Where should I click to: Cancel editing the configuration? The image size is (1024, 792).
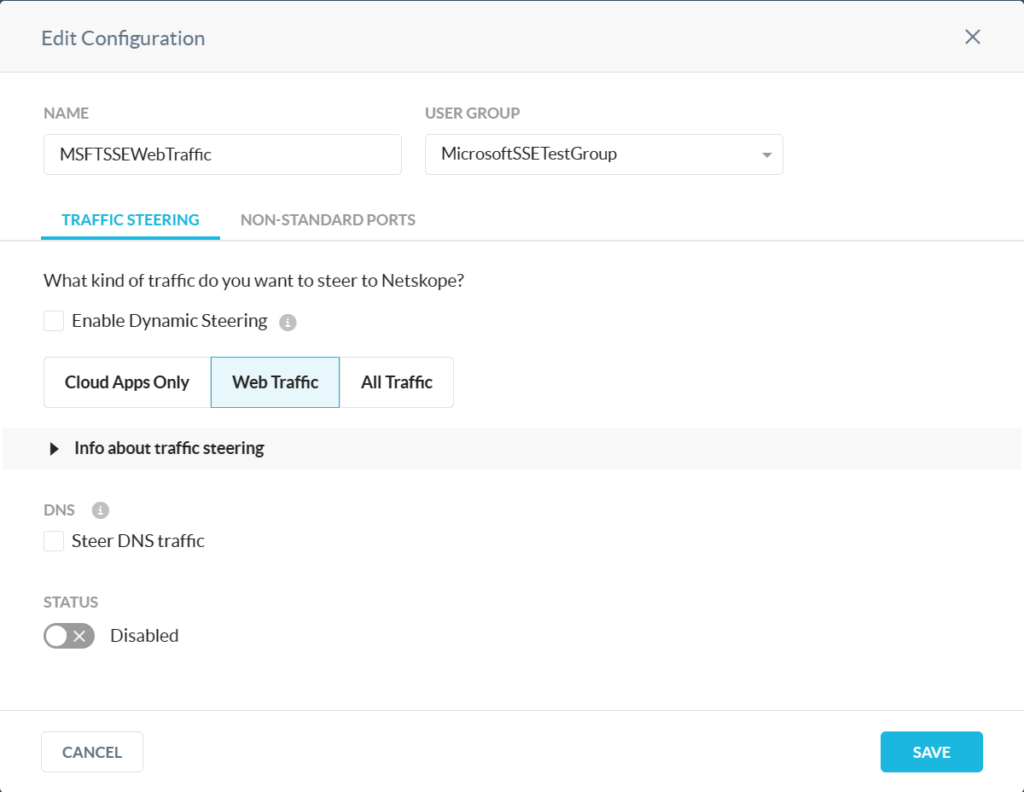pos(91,751)
